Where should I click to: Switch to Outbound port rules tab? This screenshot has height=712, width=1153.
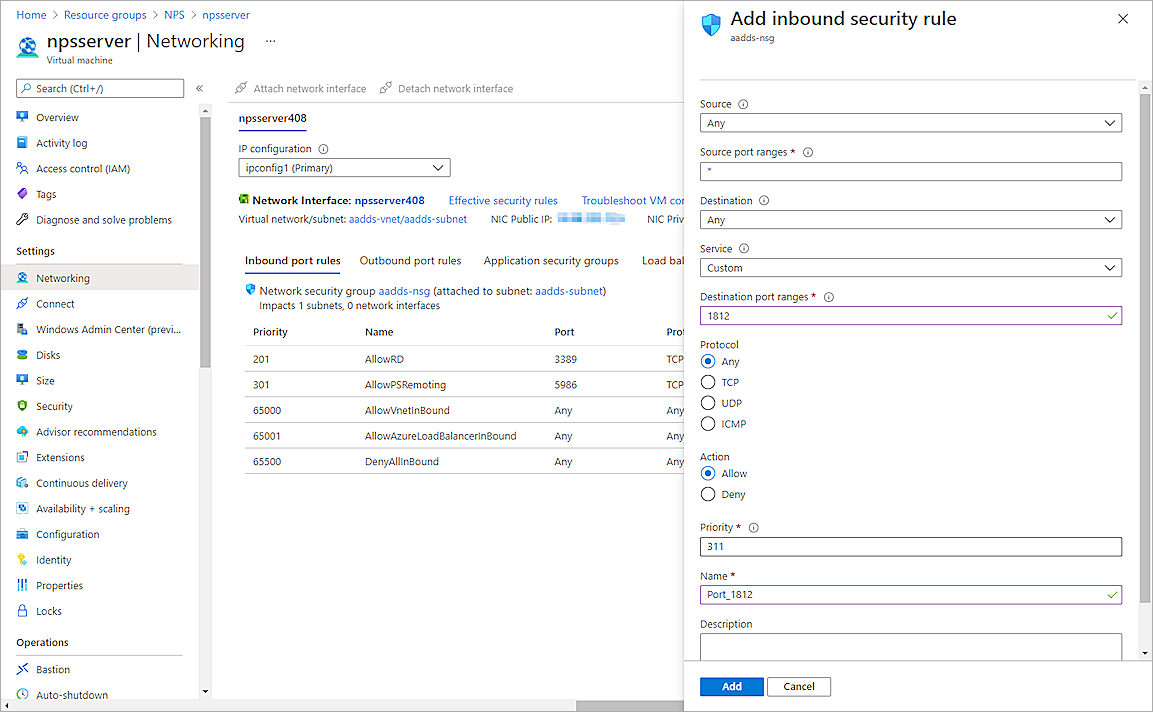[410, 261]
